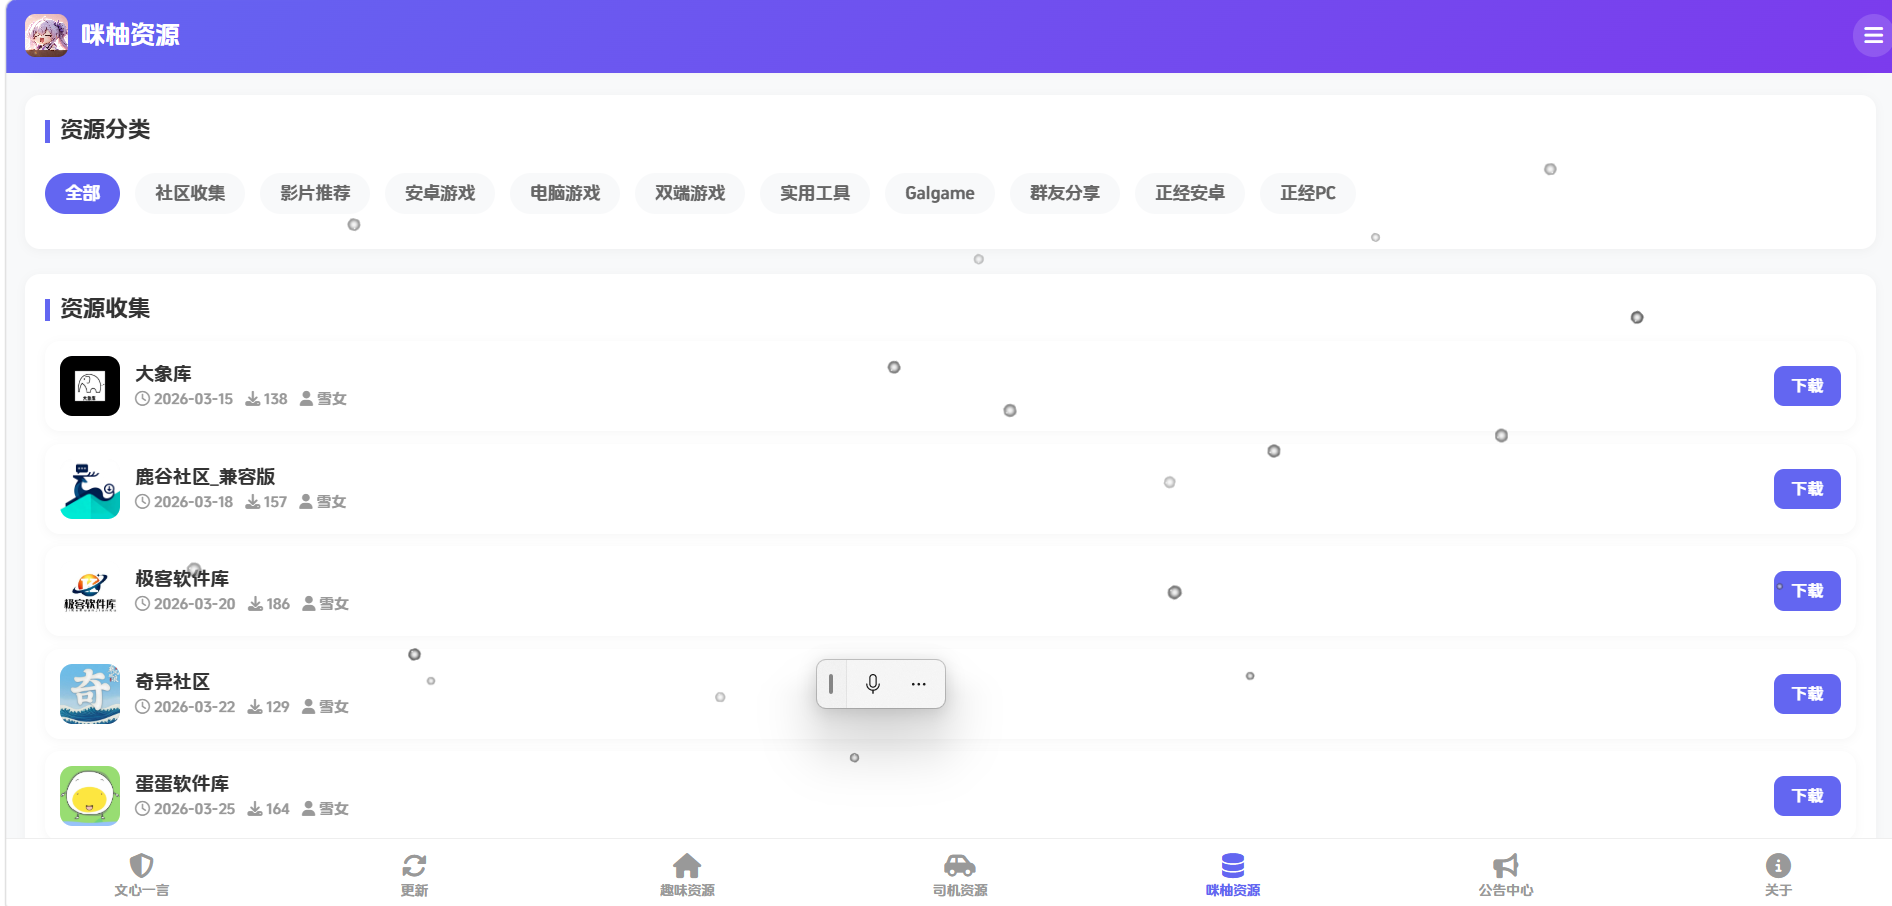This screenshot has width=1892, height=906.
Task: Click the 蛋蛋软件库 app icon
Action: (x=90, y=796)
